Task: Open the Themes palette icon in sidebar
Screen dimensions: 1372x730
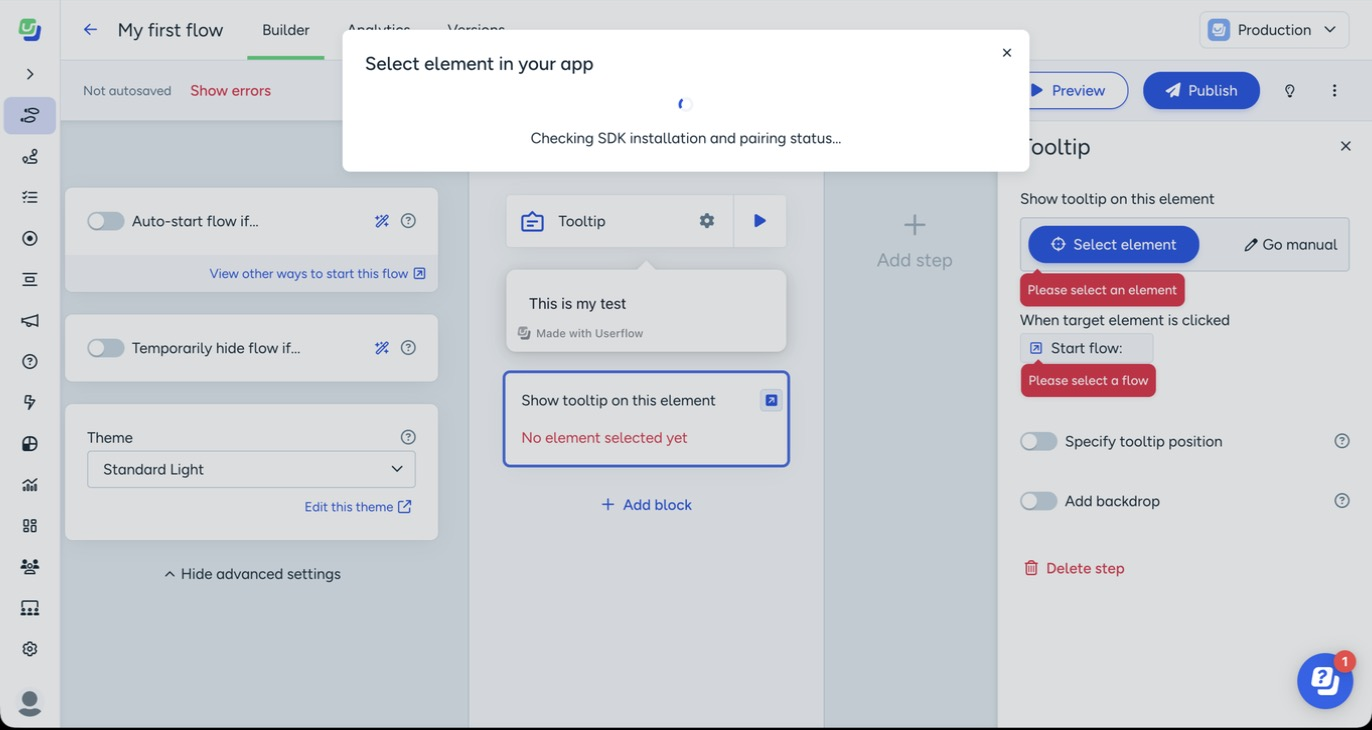Action: [30, 444]
